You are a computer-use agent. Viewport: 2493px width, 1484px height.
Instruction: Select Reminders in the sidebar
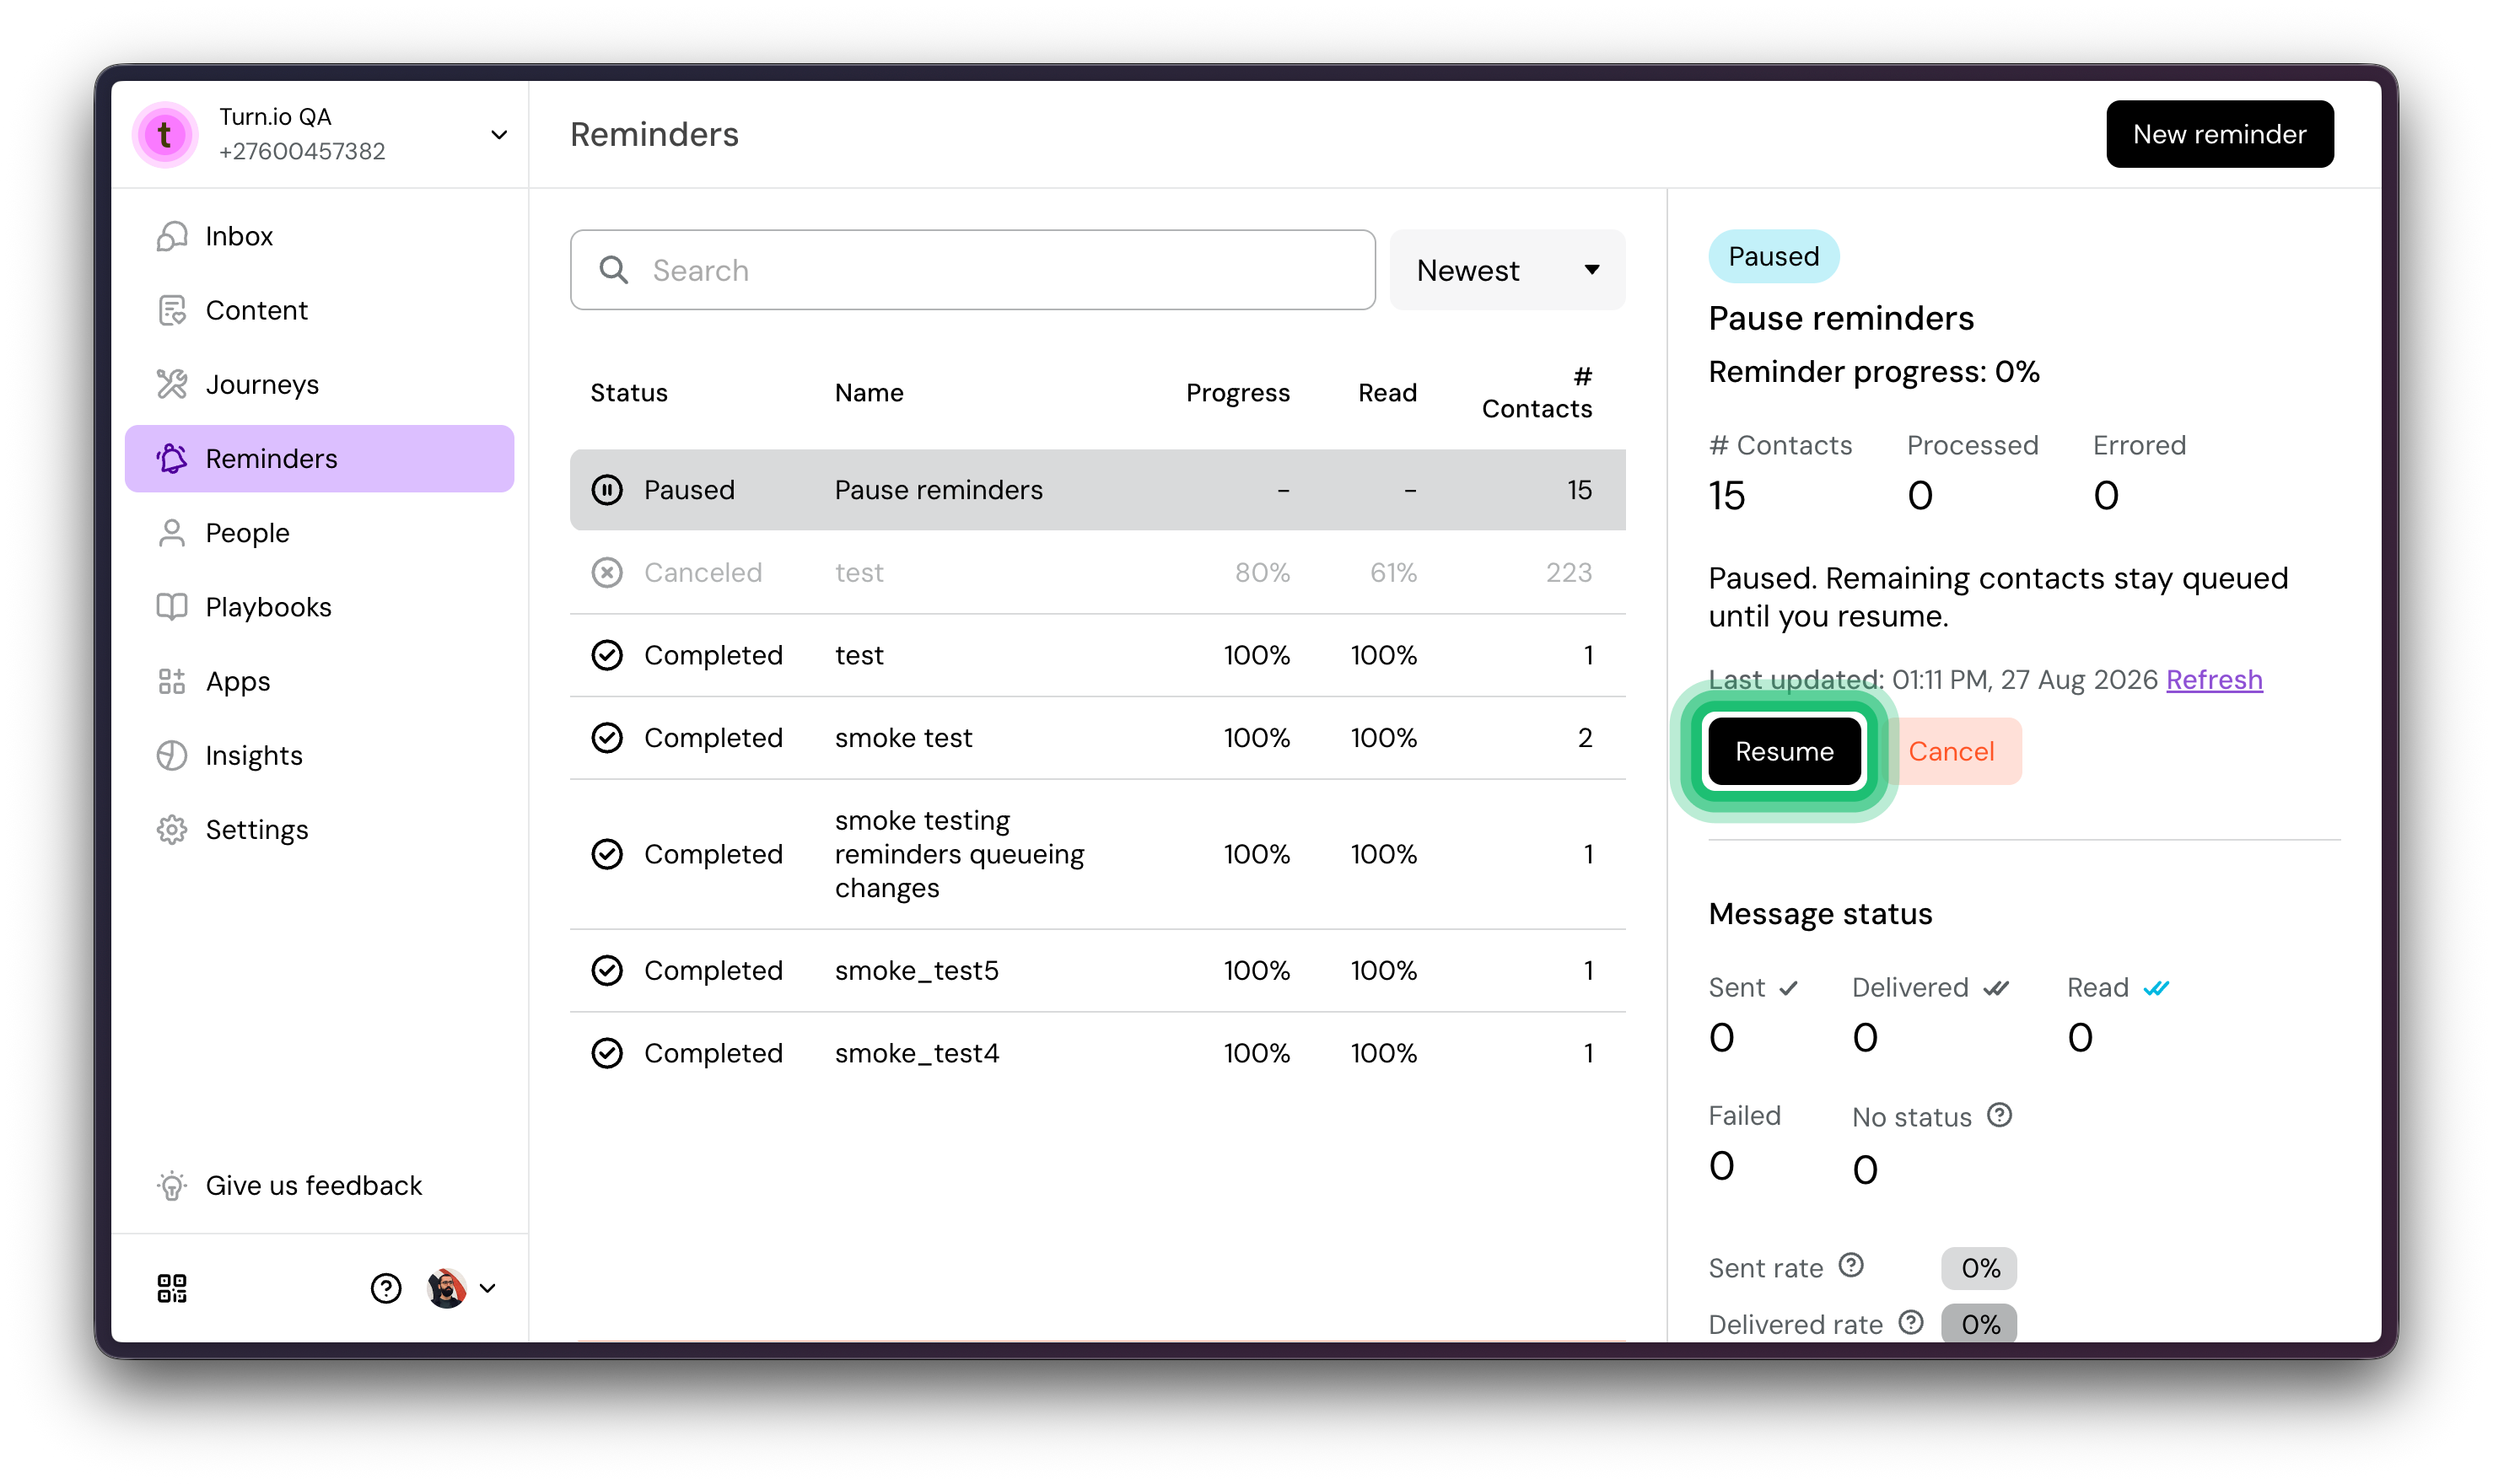(319, 458)
